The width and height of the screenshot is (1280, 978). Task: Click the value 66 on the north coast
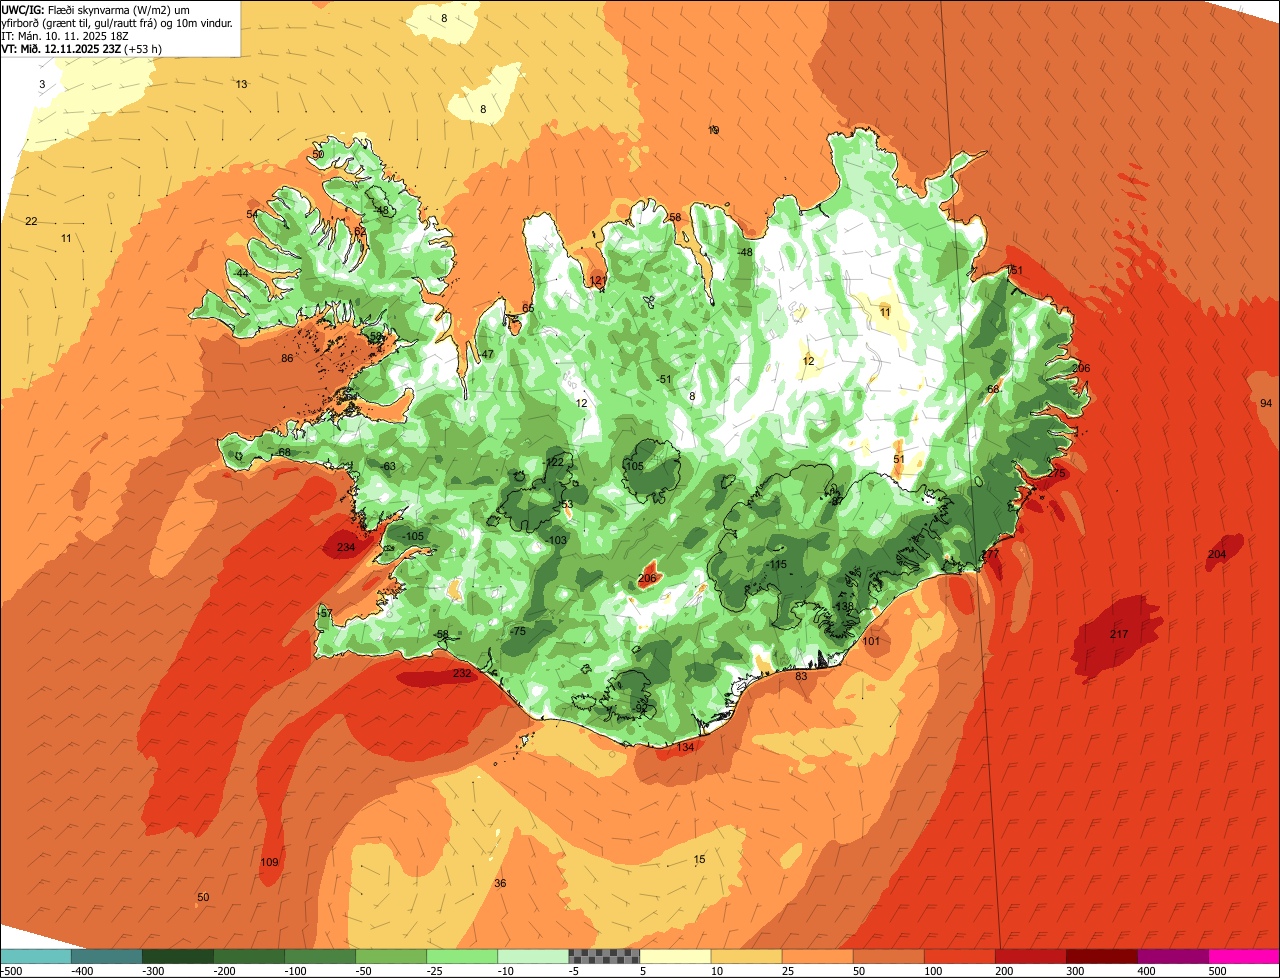click(528, 309)
